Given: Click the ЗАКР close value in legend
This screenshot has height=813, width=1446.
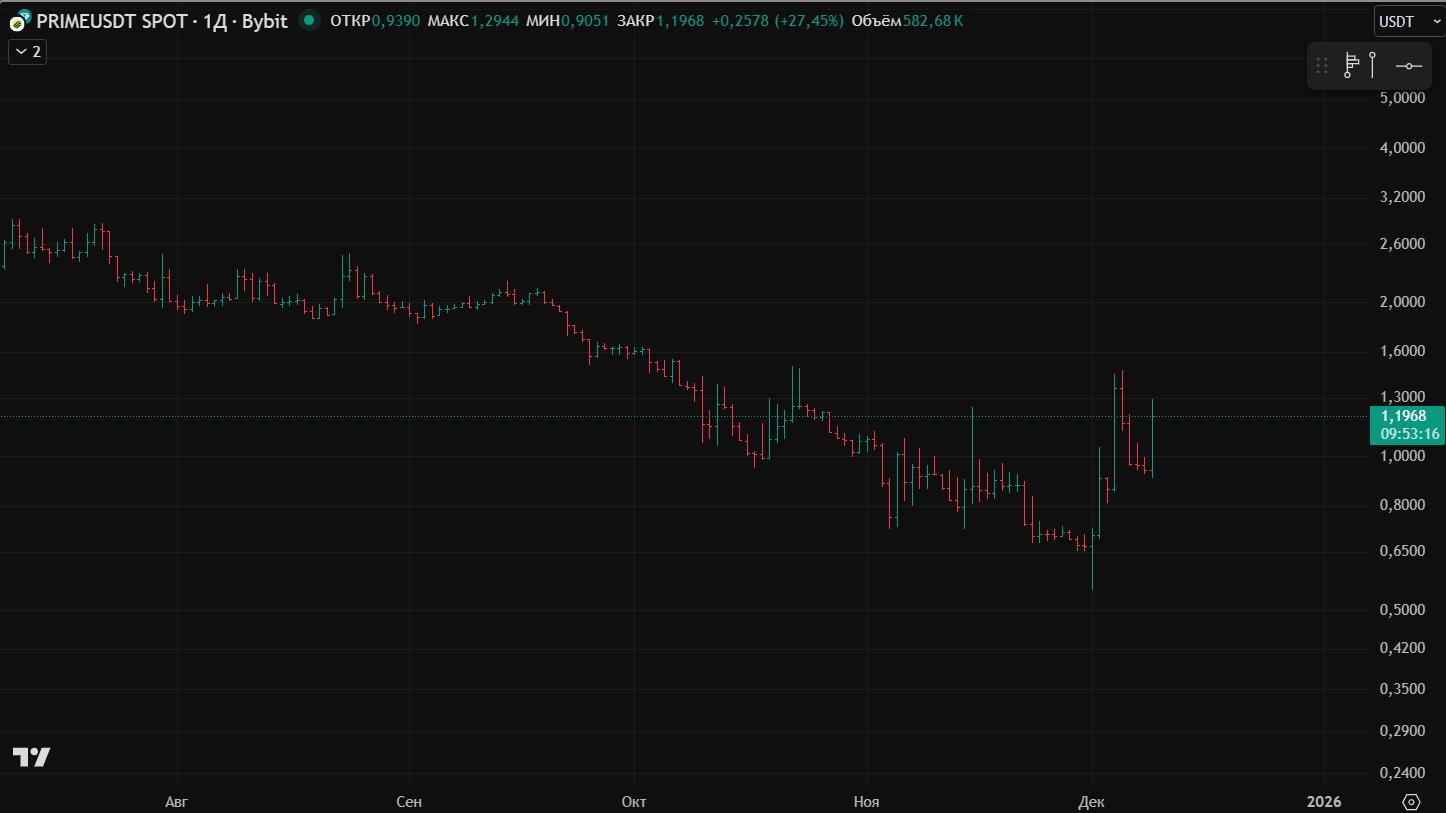Looking at the screenshot, I should click(680, 21).
